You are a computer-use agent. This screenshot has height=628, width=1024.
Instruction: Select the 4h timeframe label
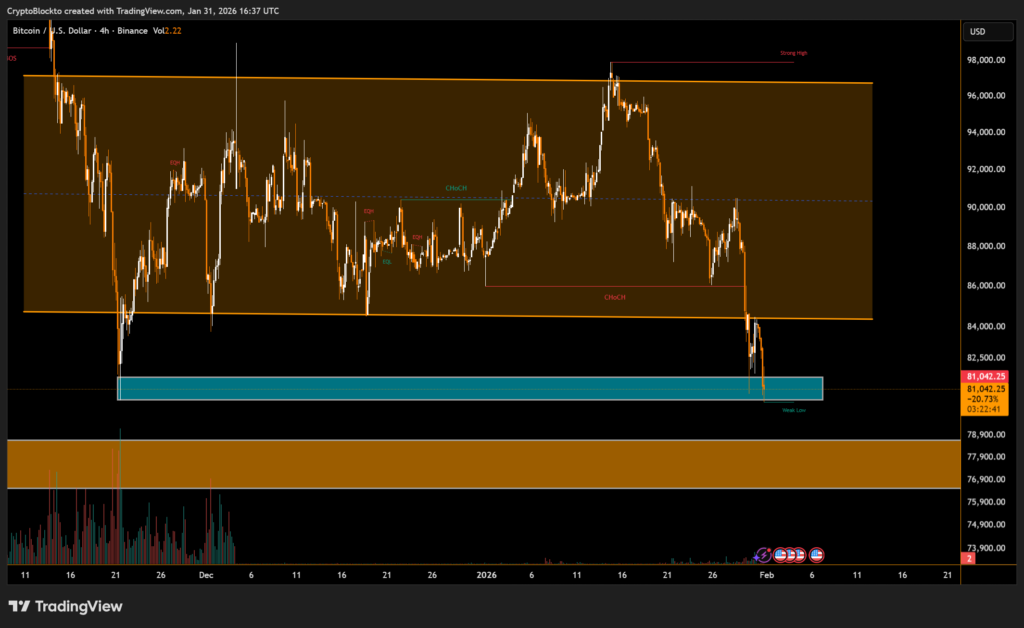[x=105, y=31]
